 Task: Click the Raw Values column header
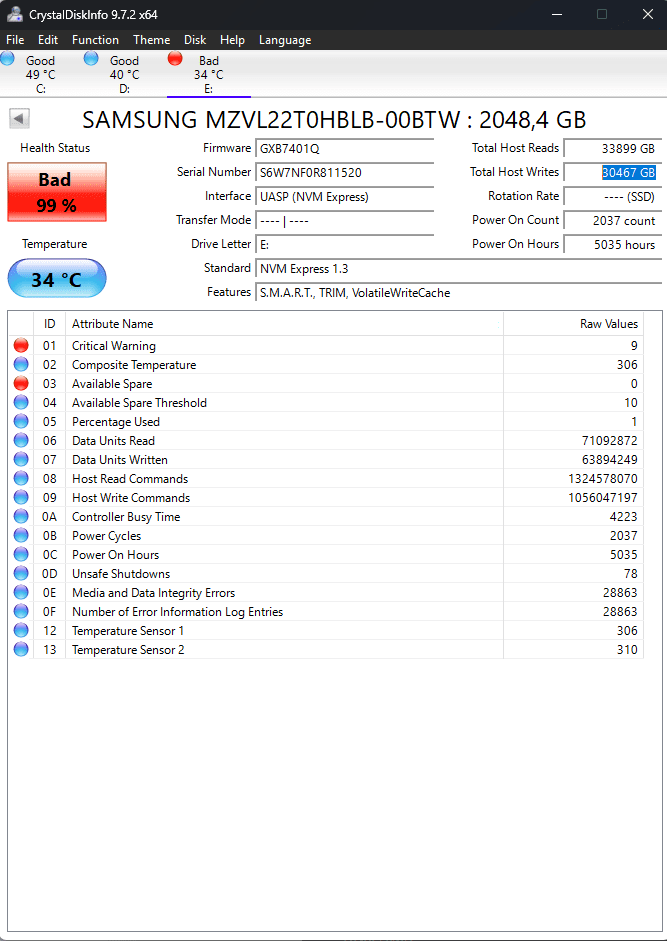coord(573,324)
